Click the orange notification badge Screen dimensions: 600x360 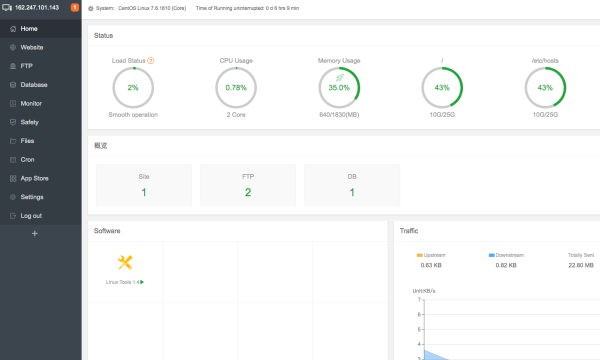pyautogui.click(x=75, y=7)
